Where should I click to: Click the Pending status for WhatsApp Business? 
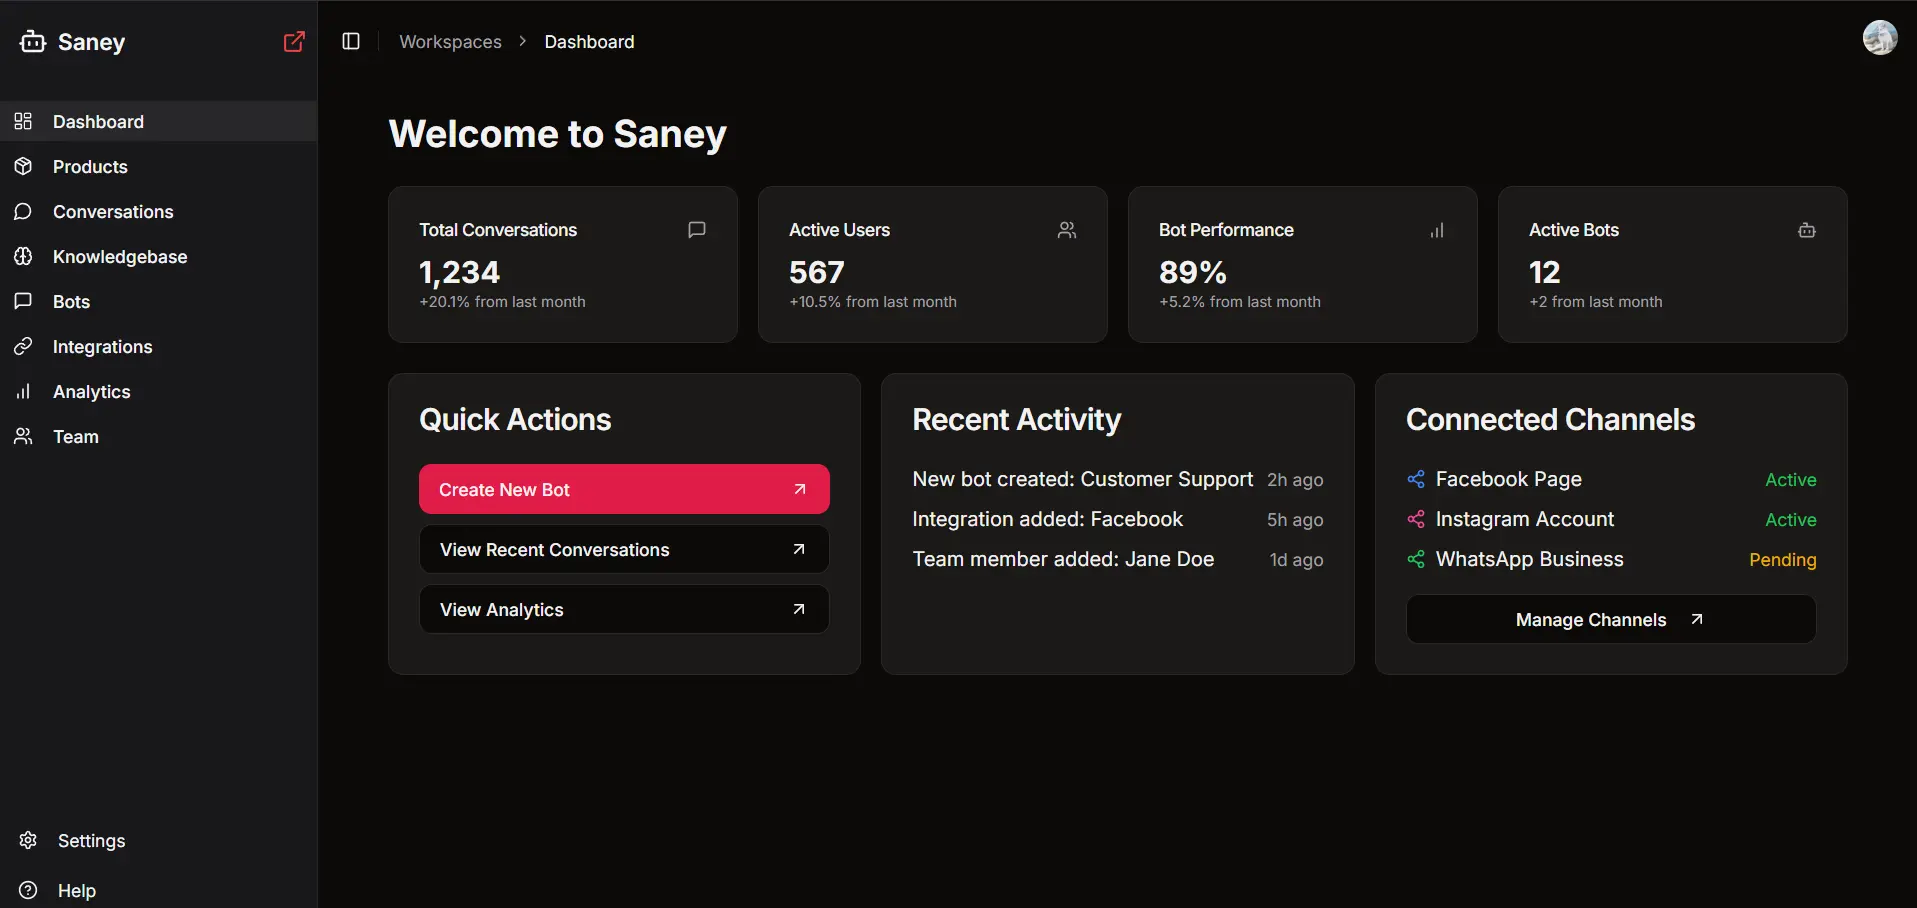pyautogui.click(x=1783, y=559)
